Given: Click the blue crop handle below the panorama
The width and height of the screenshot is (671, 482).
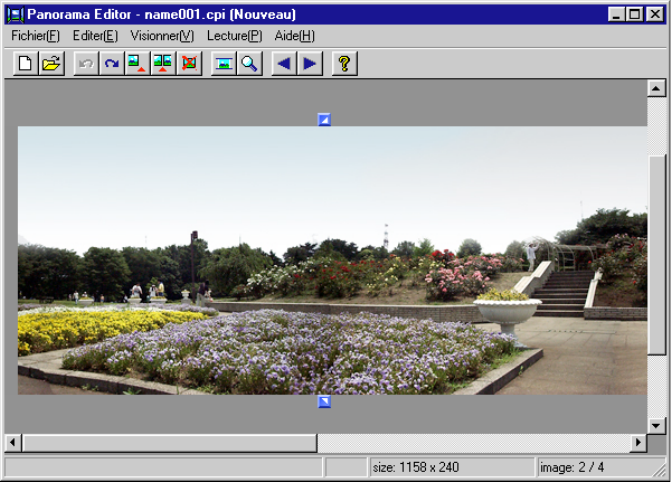Looking at the screenshot, I should (x=324, y=402).
